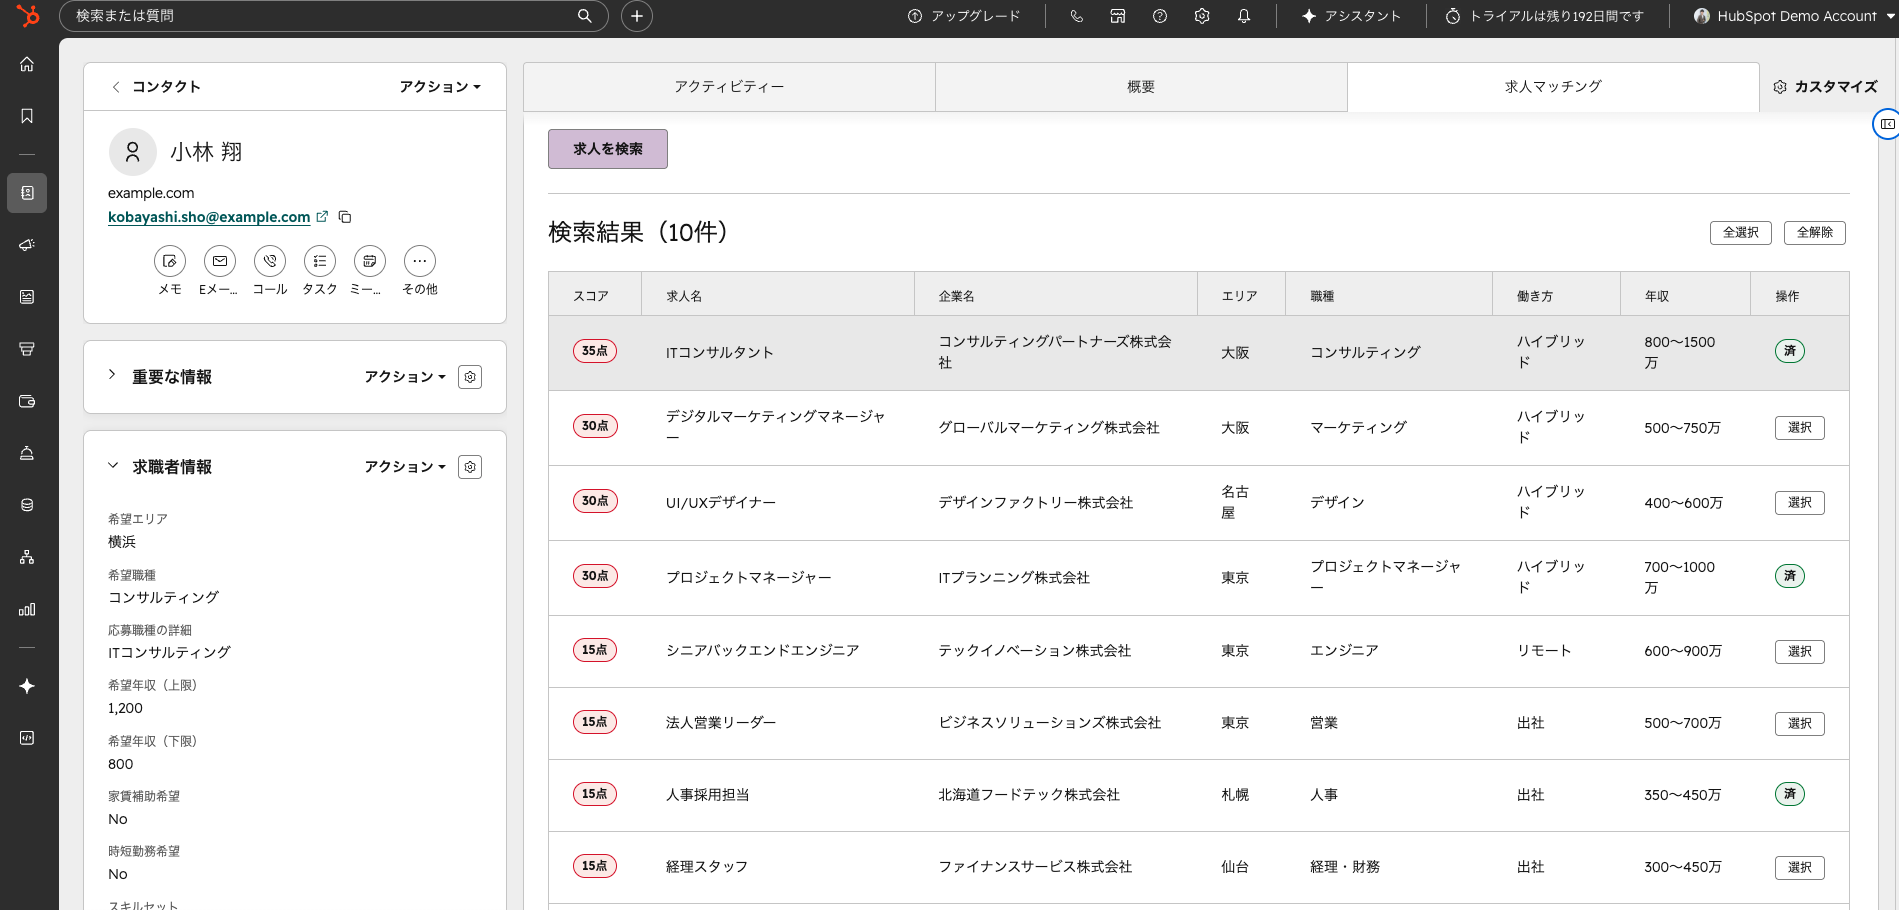Viewport: 1899px width, 910px height.
Task: Select the 法人営業リーダー job
Action: 1800,724
